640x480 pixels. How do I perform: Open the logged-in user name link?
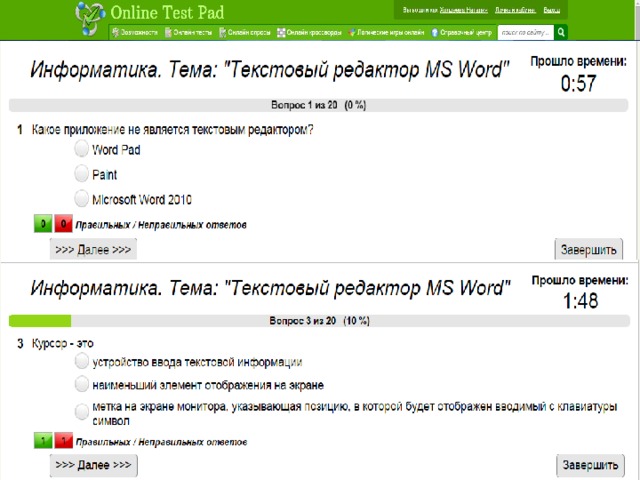click(x=463, y=10)
